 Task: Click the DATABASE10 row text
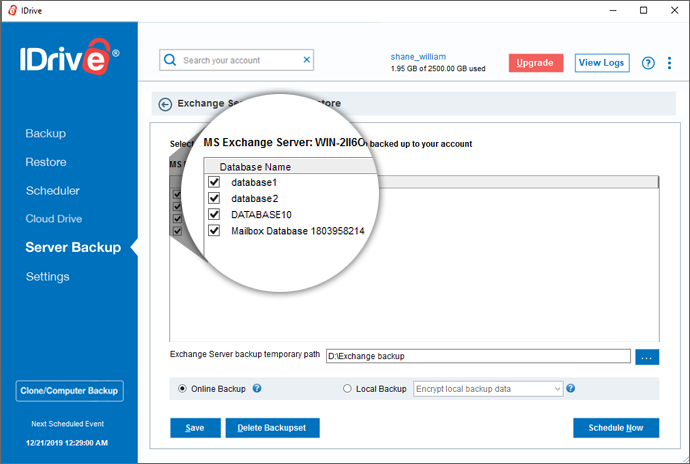coord(261,215)
